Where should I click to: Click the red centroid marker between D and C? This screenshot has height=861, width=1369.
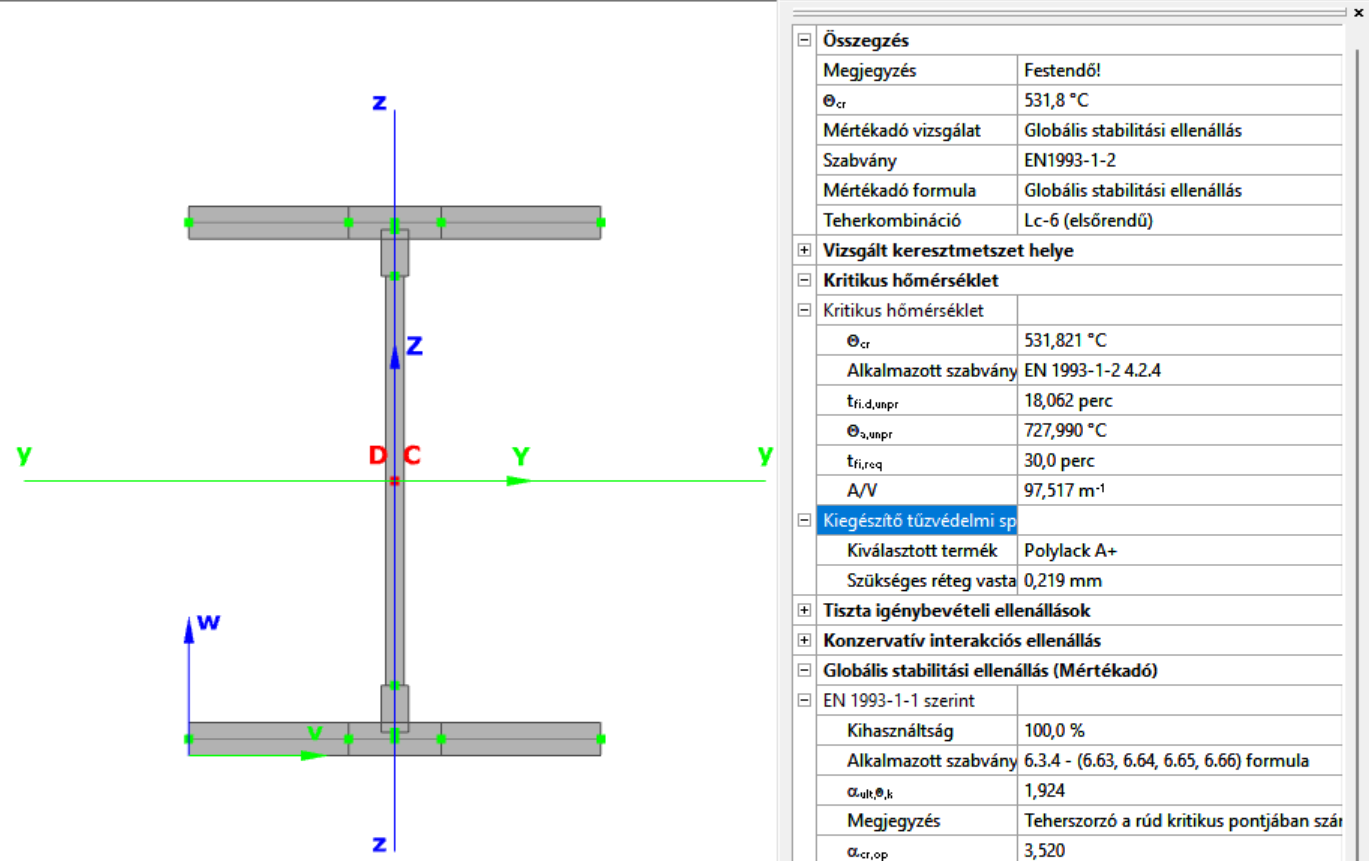(394, 481)
